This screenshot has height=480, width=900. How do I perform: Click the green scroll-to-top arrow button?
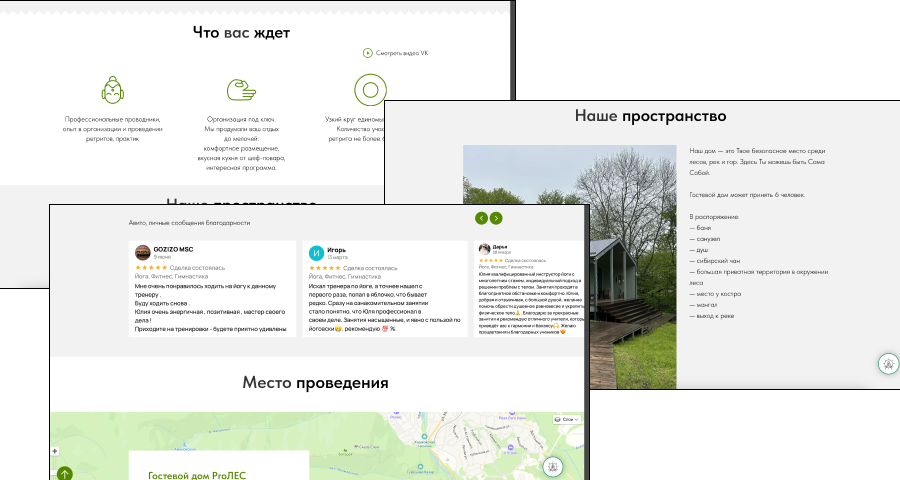point(64,474)
